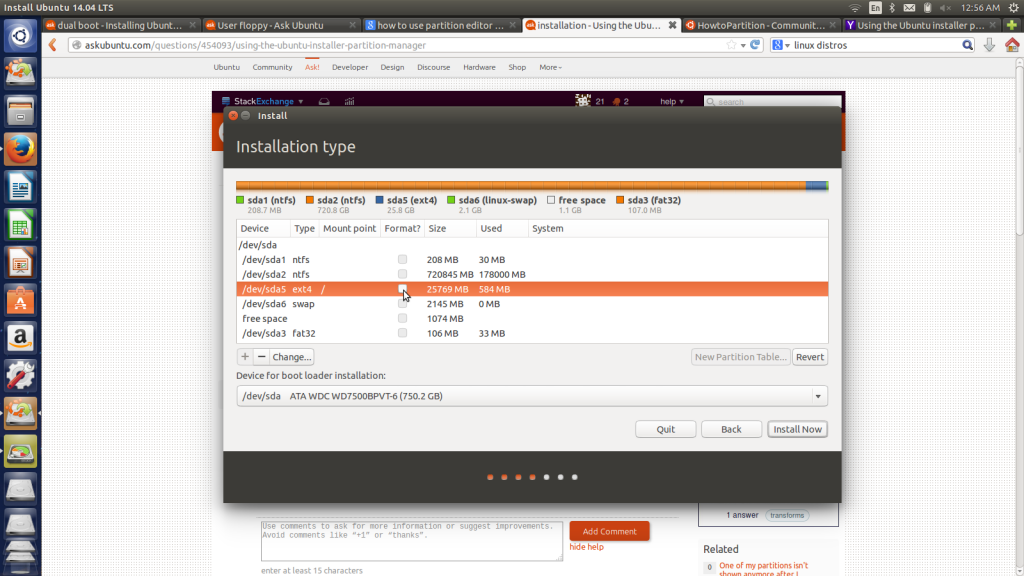Click the remove partition minus button
The height and width of the screenshot is (576, 1024).
[x=261, y=357]
